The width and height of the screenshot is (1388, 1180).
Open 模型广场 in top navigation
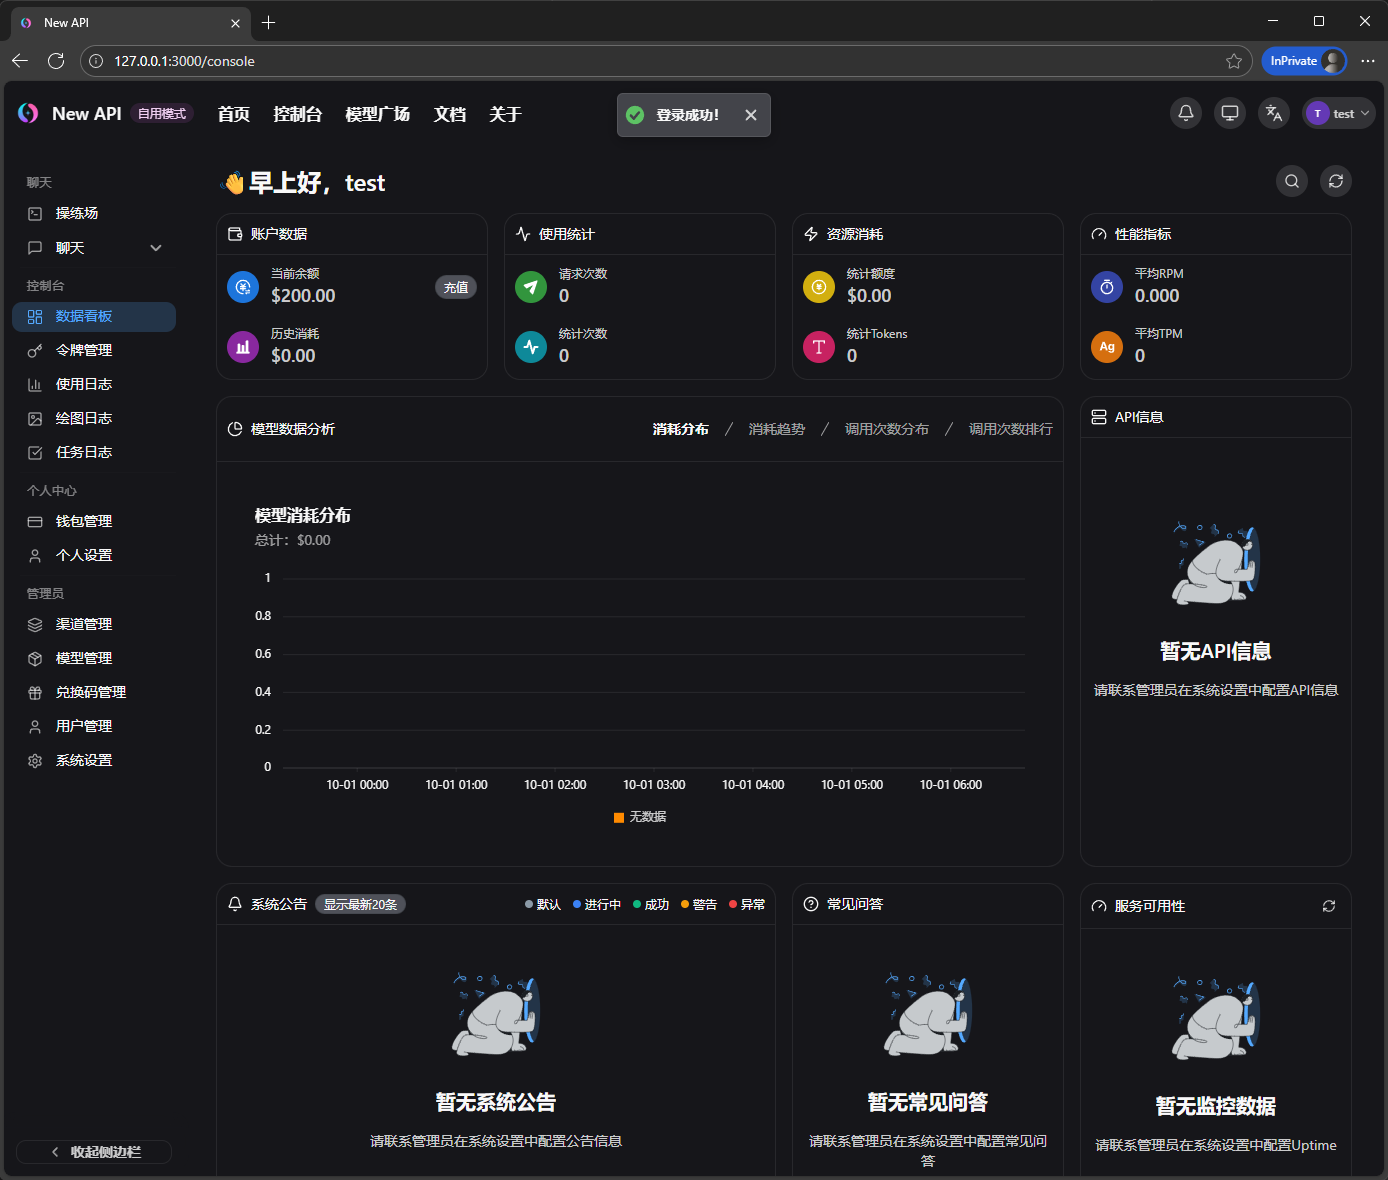tap(377, 114)
